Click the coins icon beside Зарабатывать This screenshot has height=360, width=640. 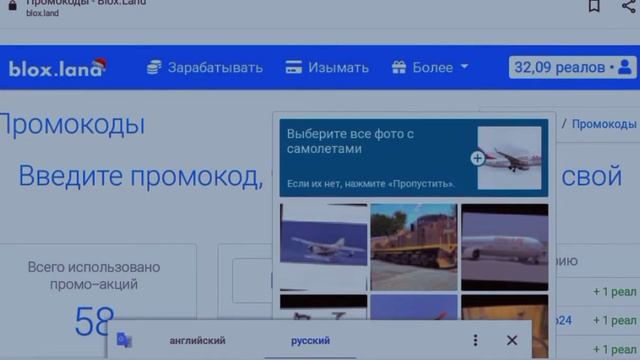154,67
